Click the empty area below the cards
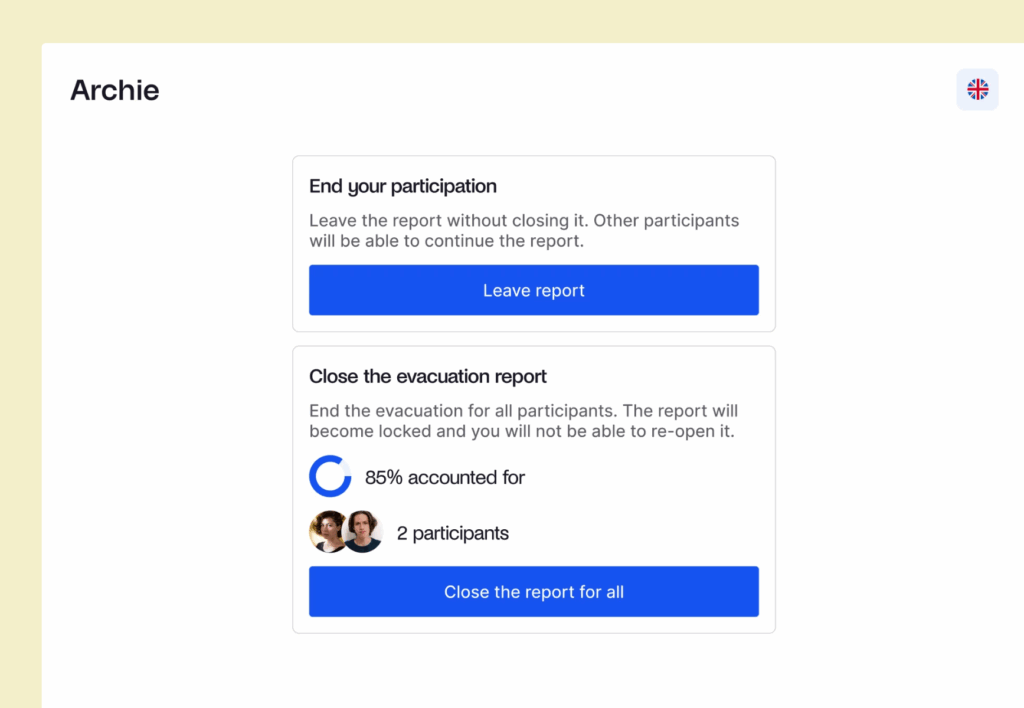The height and width of the screenshot is (708, 1024). (534, 671)
